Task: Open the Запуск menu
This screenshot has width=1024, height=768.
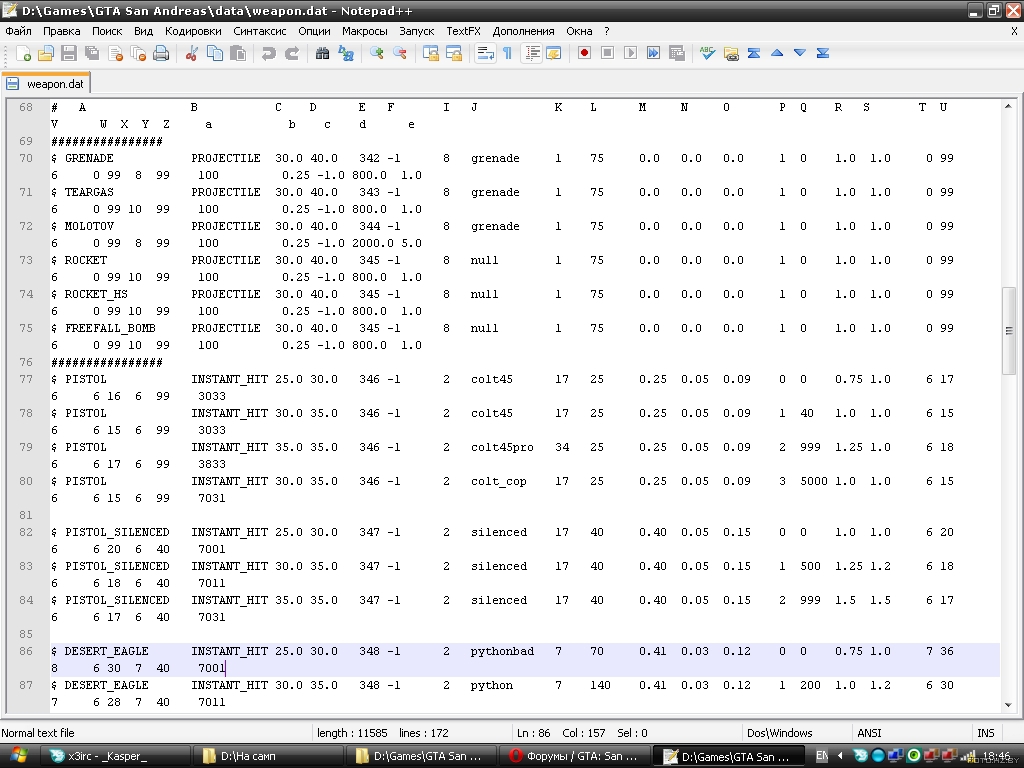Action: (x=417, y=31)
